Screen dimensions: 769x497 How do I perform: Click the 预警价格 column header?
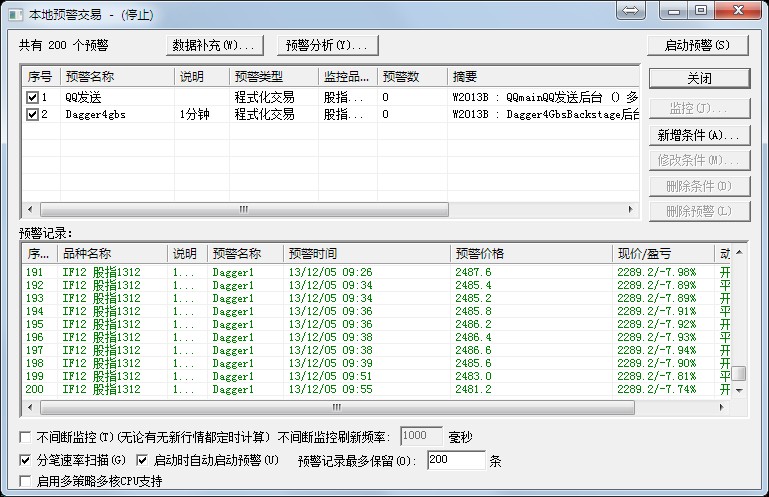[530, 253]
